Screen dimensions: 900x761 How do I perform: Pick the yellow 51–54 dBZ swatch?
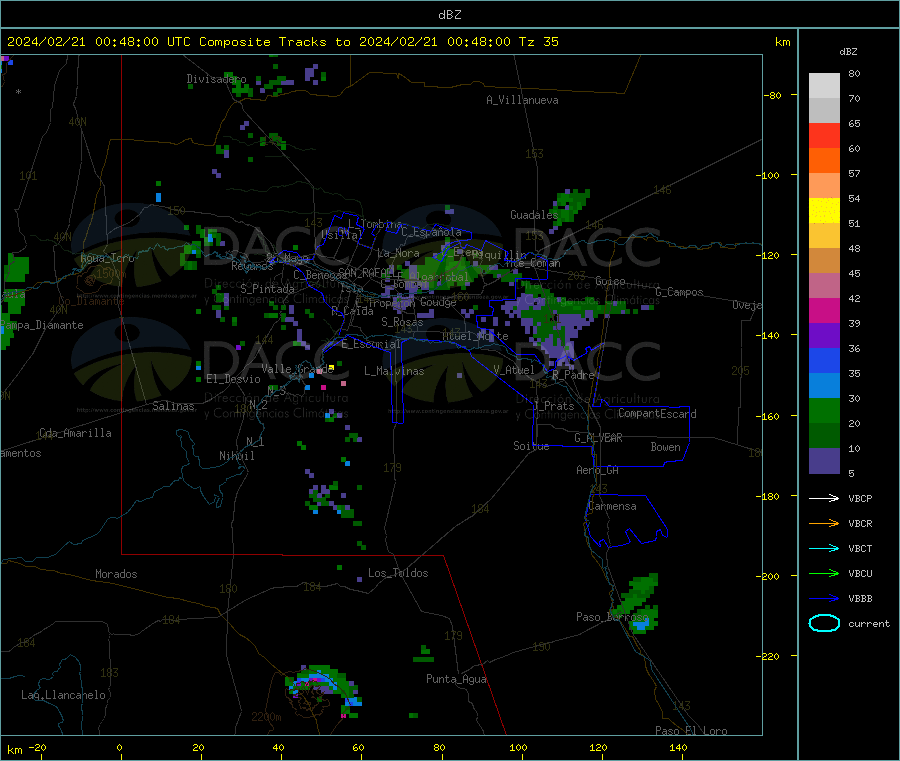click(x=824, y=211)
